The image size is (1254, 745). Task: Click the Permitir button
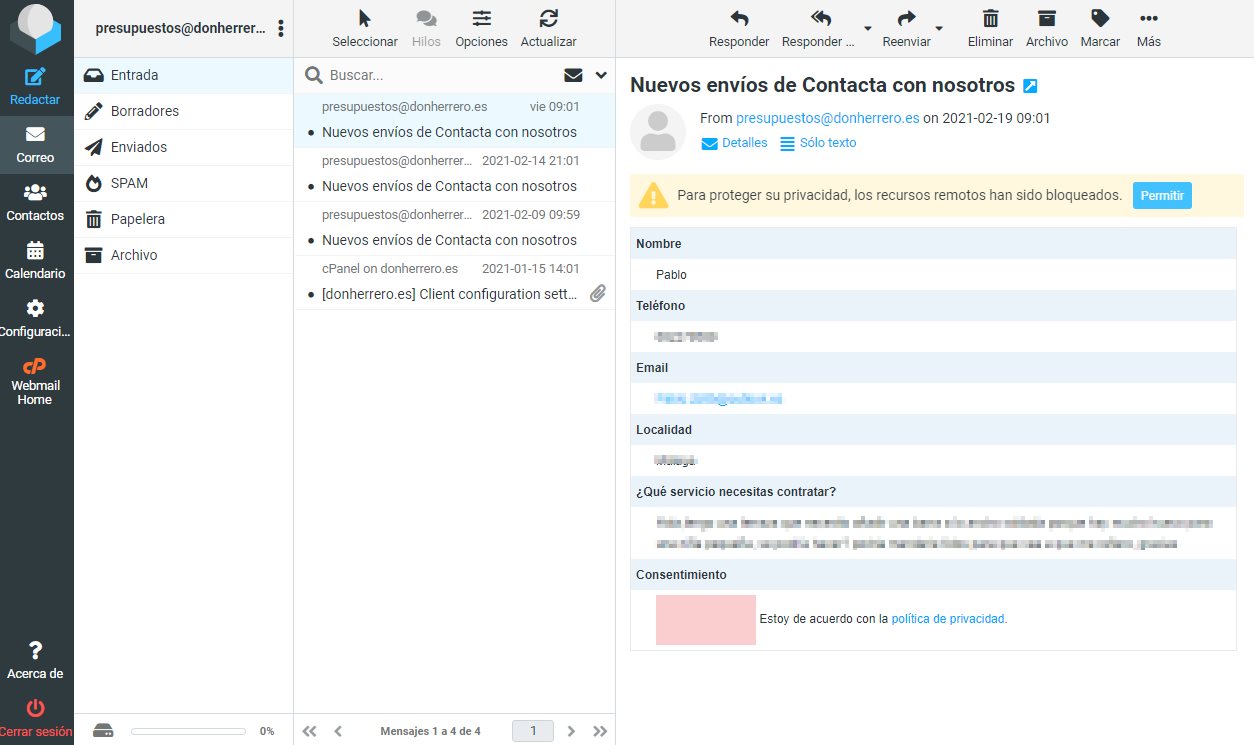[1161, 196]
